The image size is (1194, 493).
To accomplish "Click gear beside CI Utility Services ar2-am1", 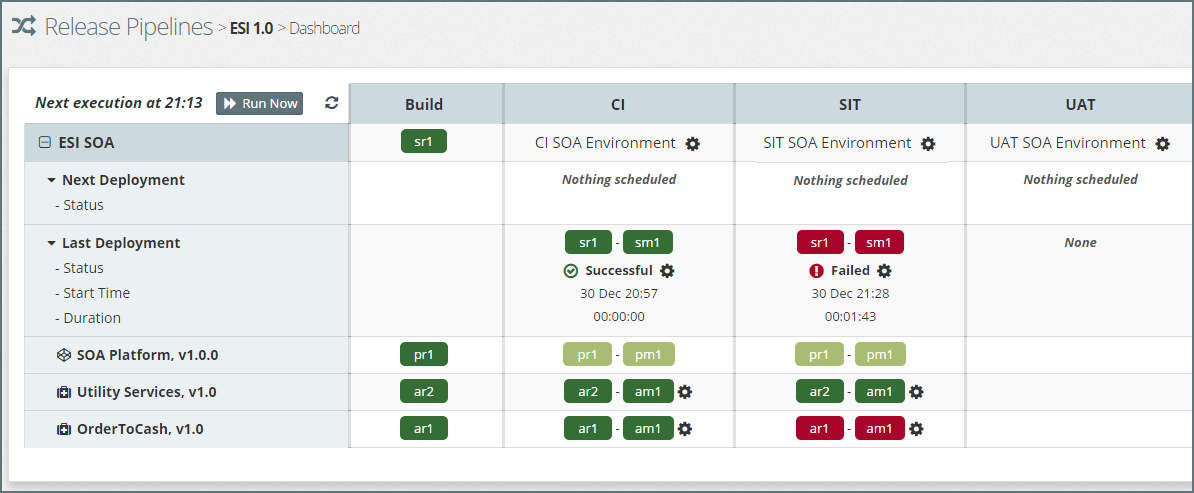I will [685, 392].
